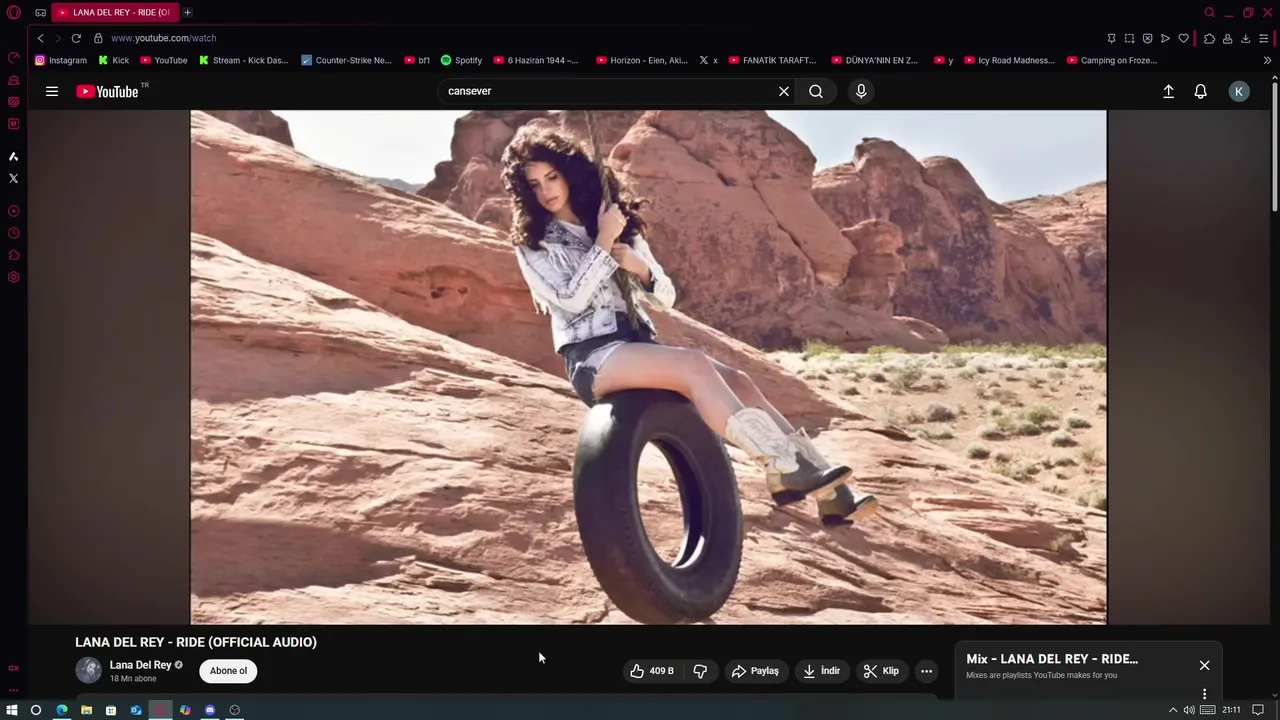Image resolution: width=1280 pixels, height=720 pixels.
Task: Subscribe with the Abone ol button
Action: pyautogui.click(x=228, y=671)
